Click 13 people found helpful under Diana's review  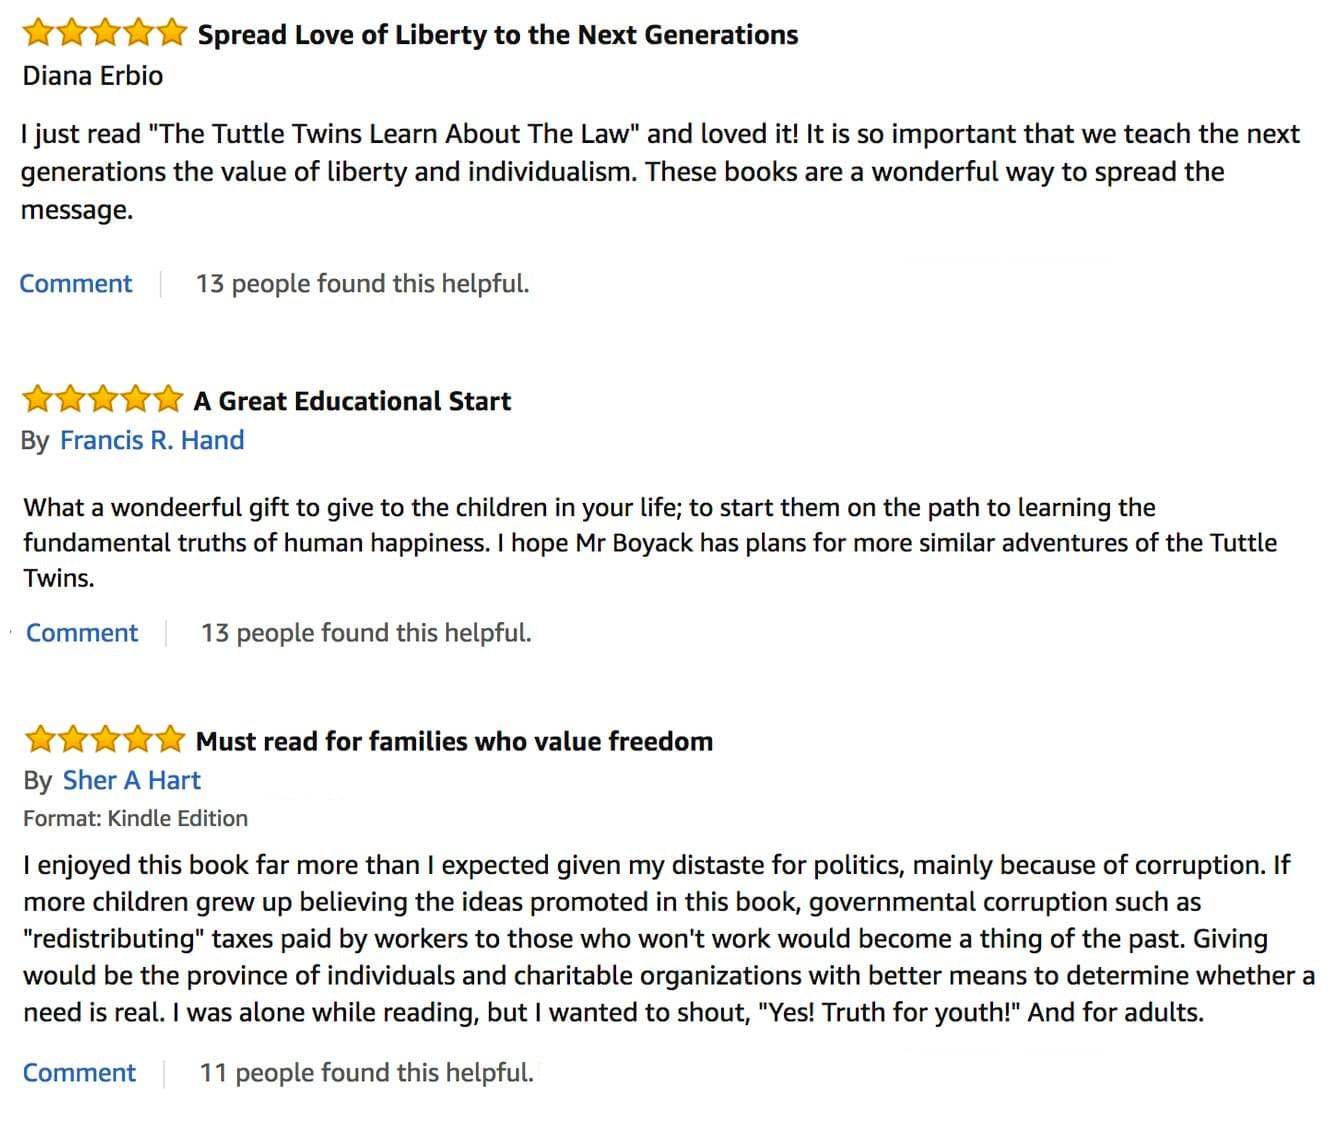pyautogui.click(x=362, y=284)
